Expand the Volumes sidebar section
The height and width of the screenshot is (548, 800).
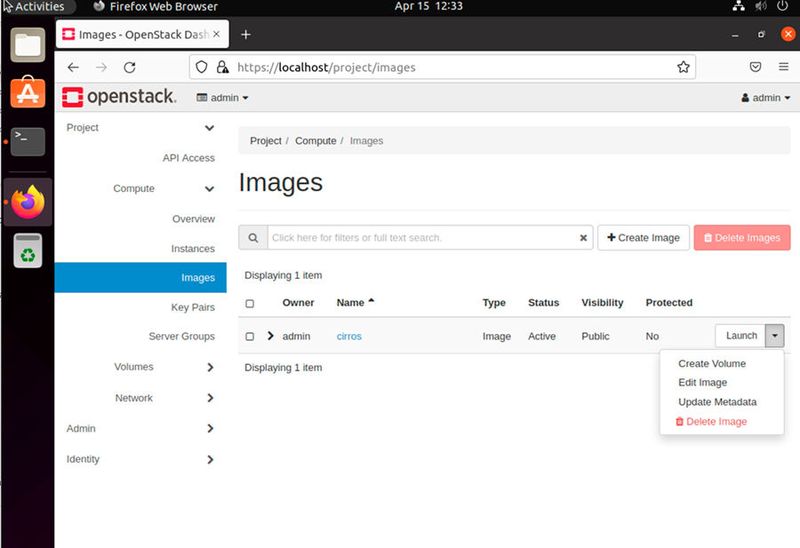(210, 367)
